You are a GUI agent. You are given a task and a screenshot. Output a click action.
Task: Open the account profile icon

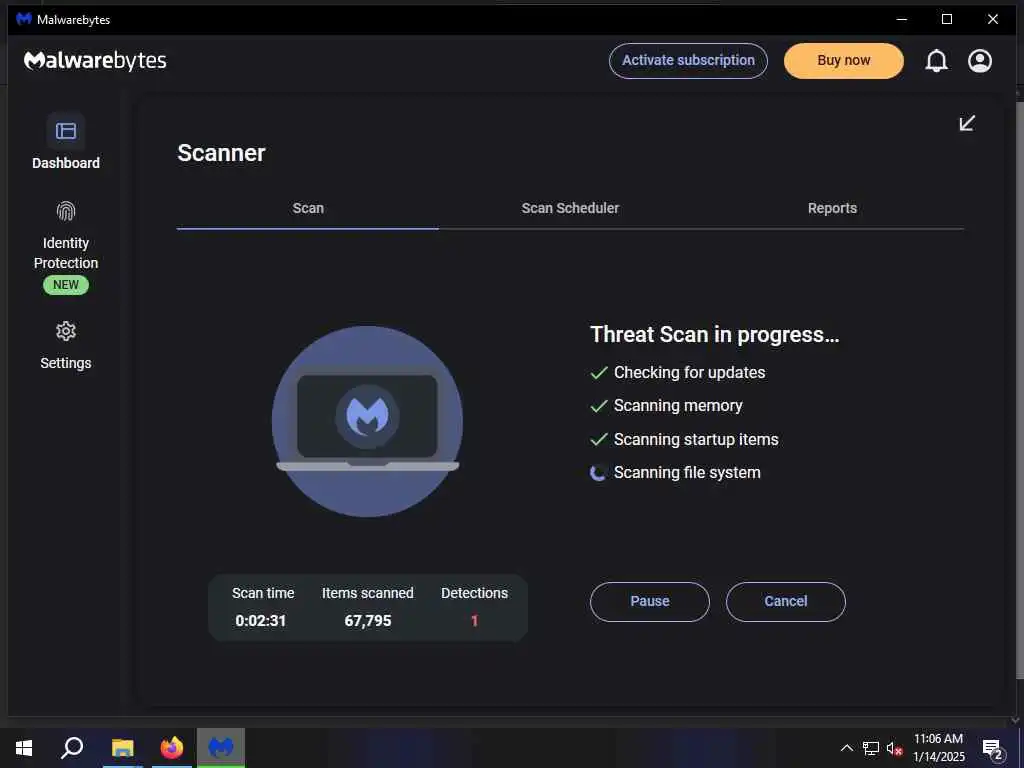click(x=980, y=61)
